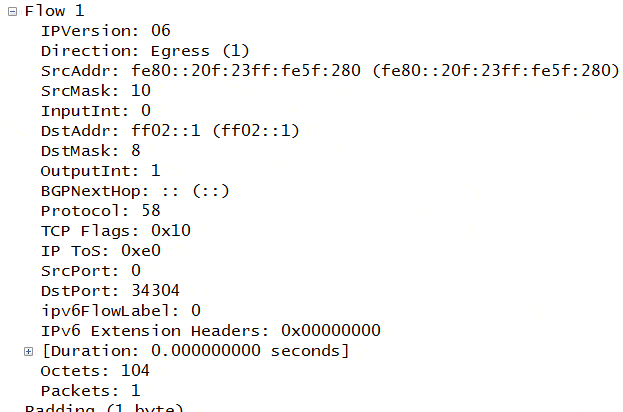This screenshot has width=623, height=412.
Task: Highlight the TCP Flags: 0x10 row
Action: tap(116, 231)
